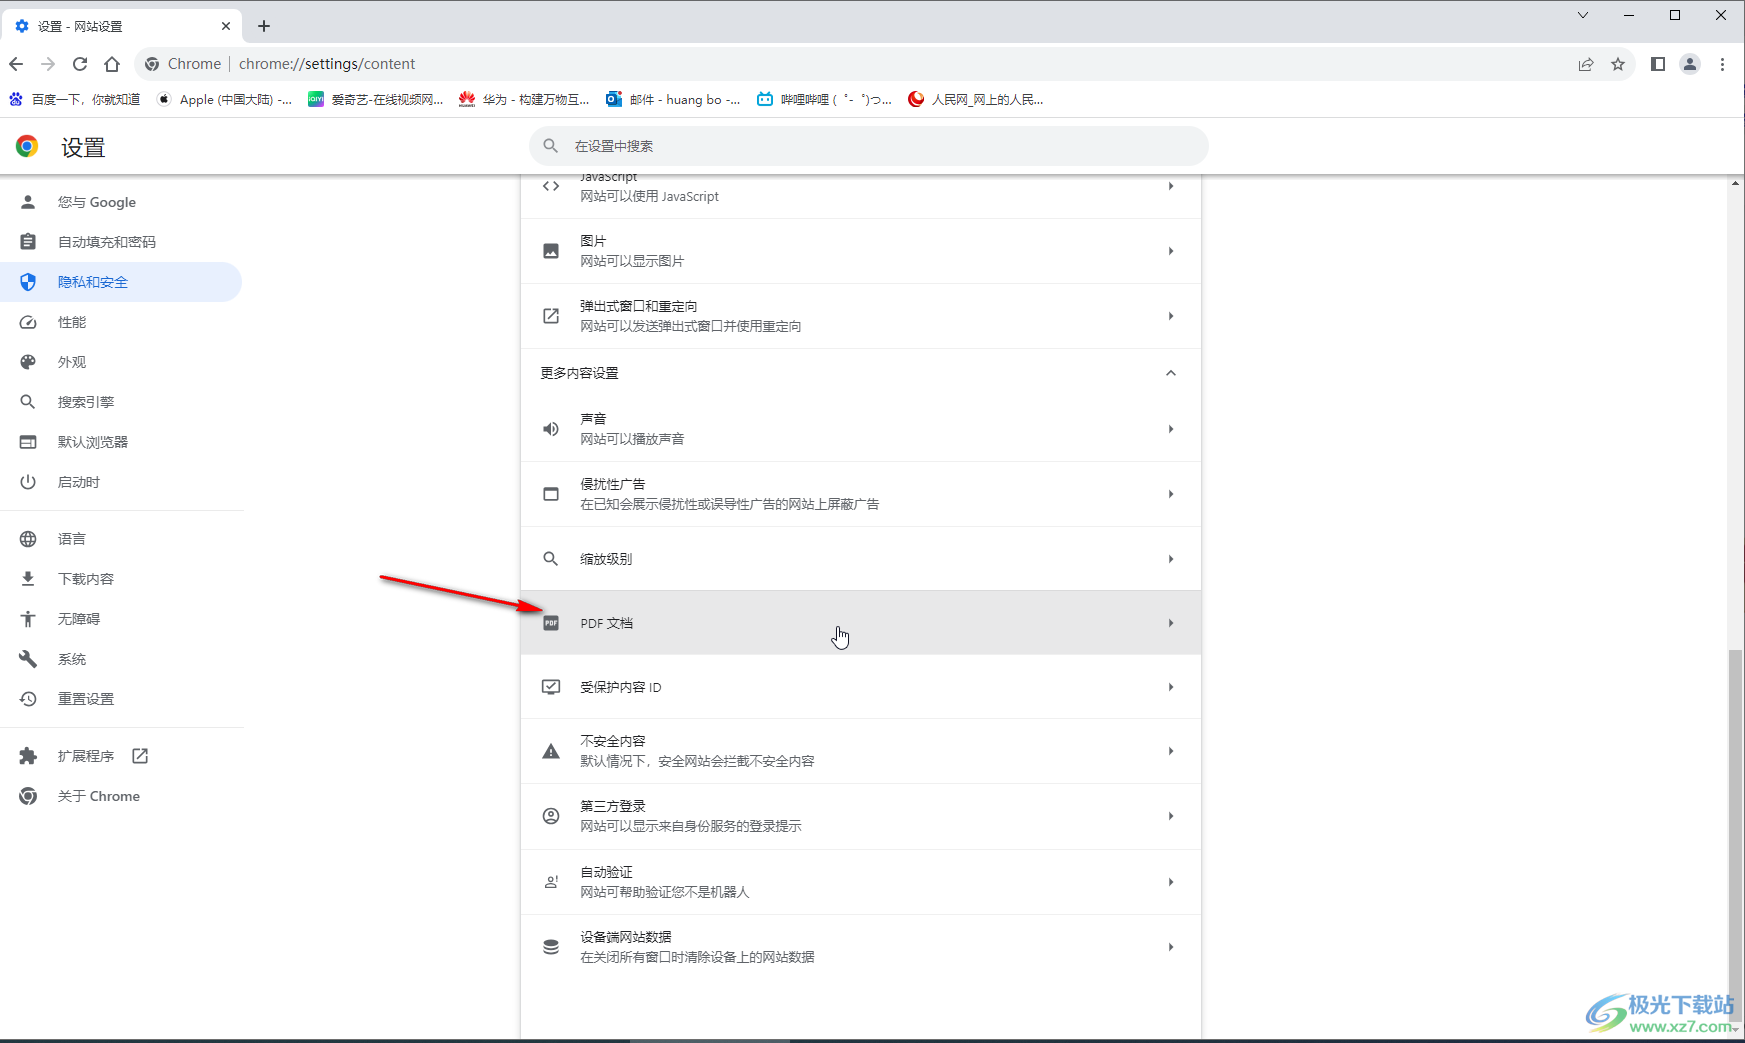Click the 受保护内容 ID screen icon
The width and height of the screenshot is (1745, 1043).
click(551, 687)
